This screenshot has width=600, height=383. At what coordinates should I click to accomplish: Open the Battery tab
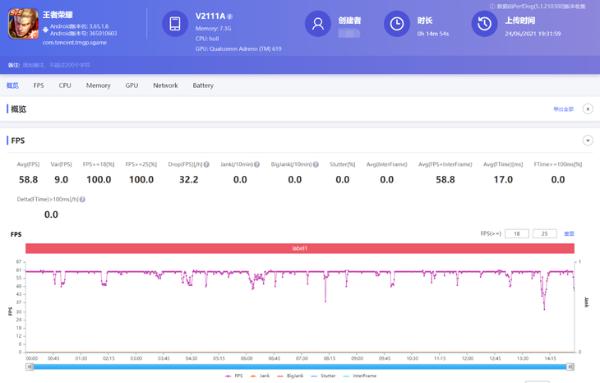pyautogui.click(x=203, y=85)
